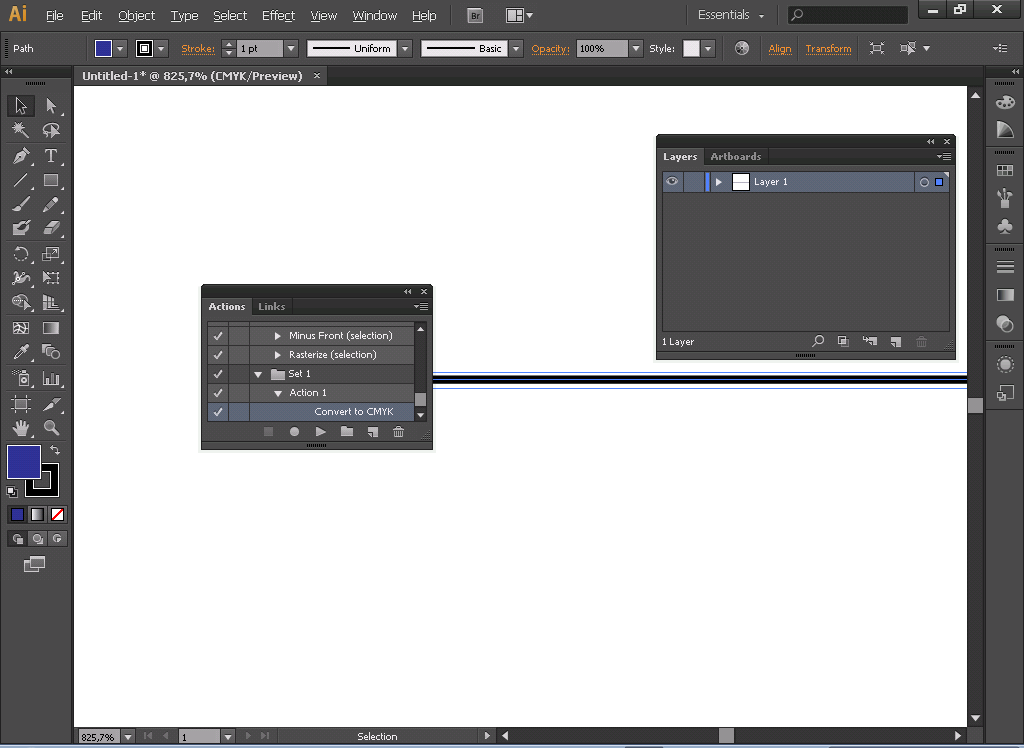
Task: Select the Rectangle tool
Action: pos(51,180)
